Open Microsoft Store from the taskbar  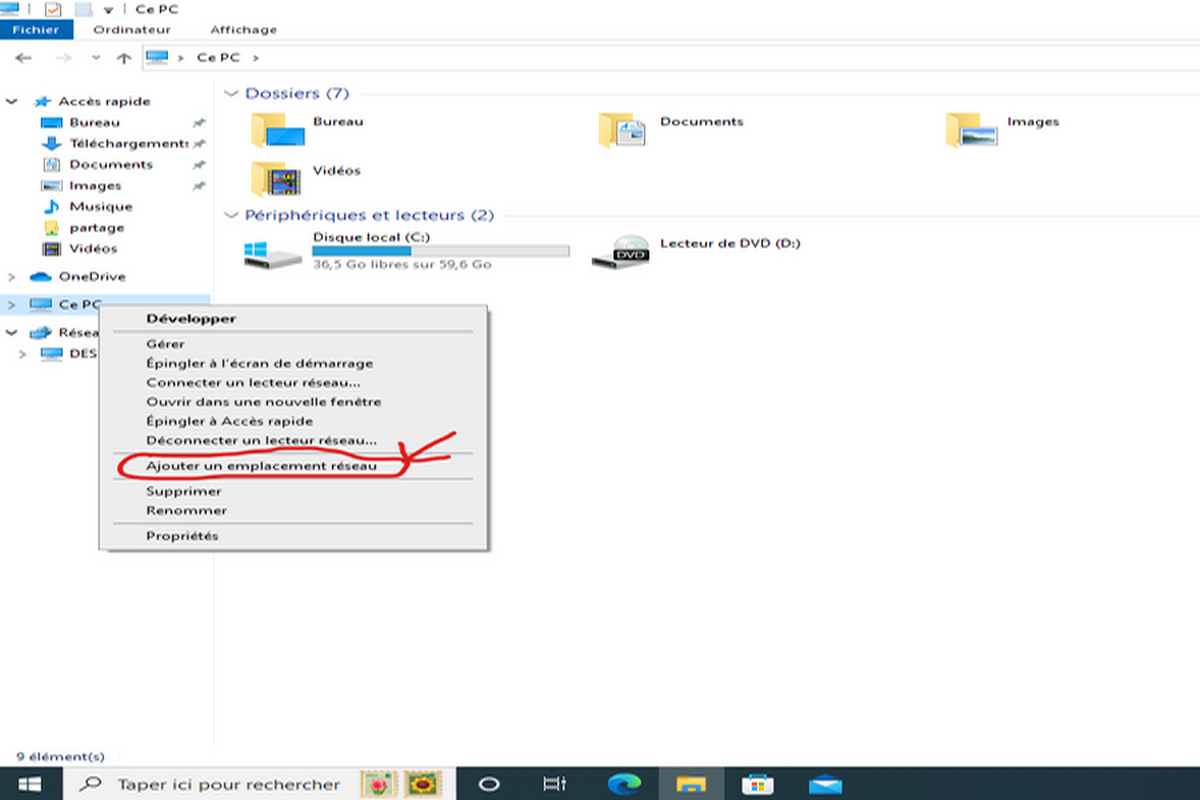point(758,783)
